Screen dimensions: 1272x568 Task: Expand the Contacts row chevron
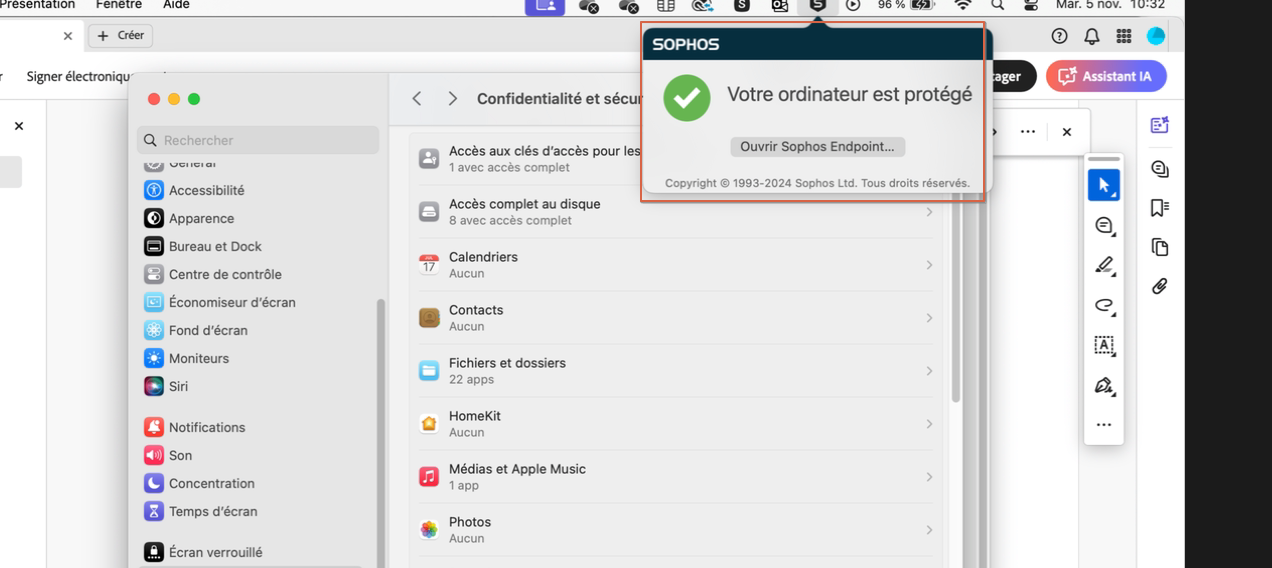(x=929, y=318)
